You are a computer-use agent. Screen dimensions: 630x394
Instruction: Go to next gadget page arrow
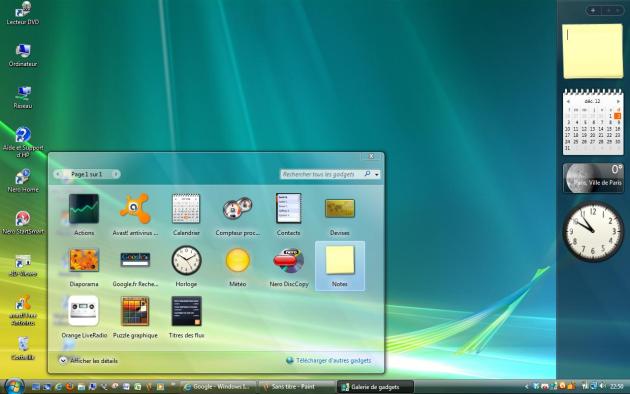[115, 174]
